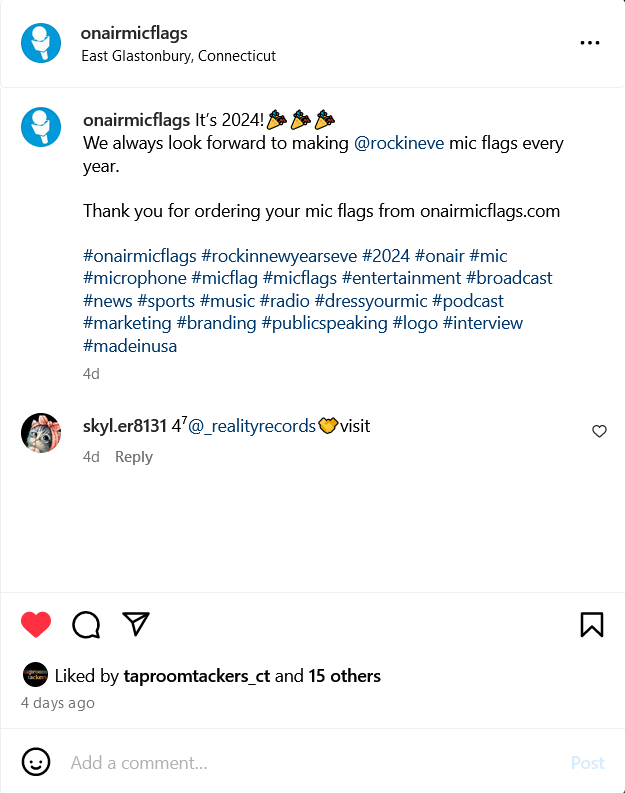Click the Add a comment field
Viewport: 625px width, 793px height.
[x=300, y=763]
